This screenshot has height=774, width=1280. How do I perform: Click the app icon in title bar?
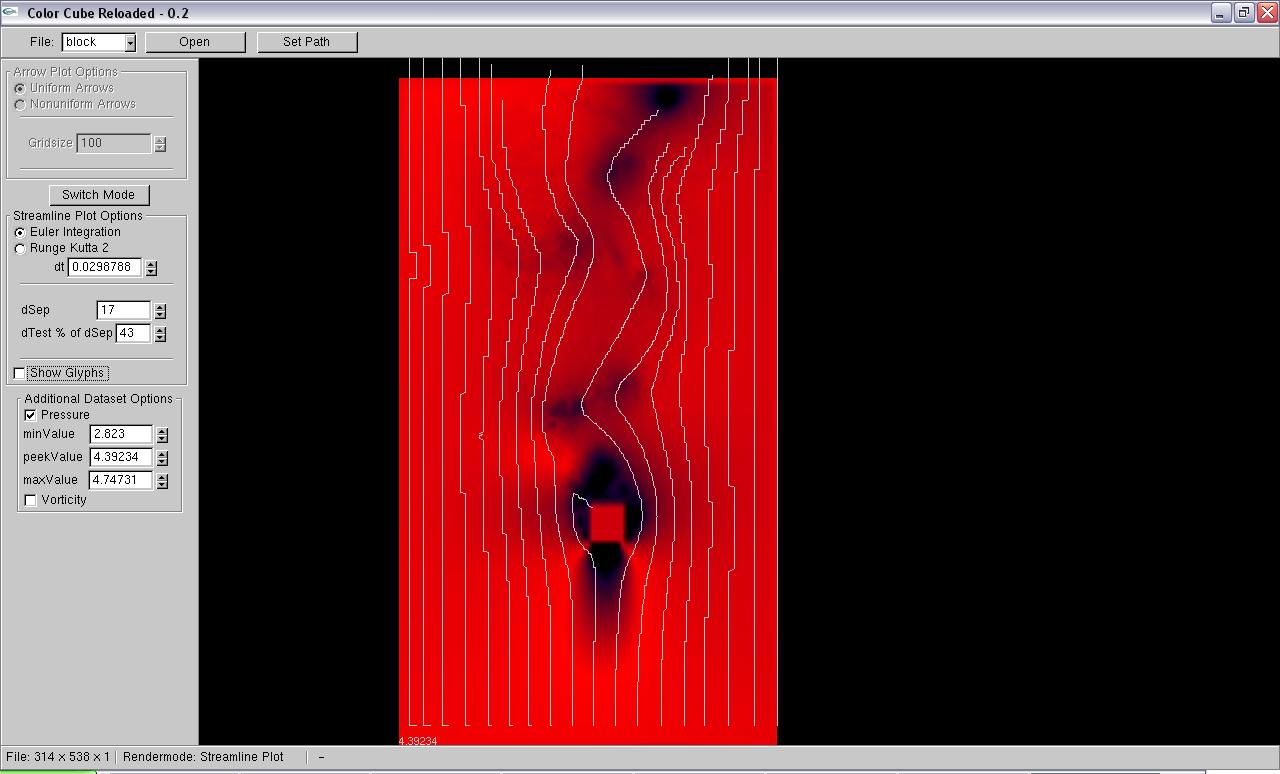11,13
